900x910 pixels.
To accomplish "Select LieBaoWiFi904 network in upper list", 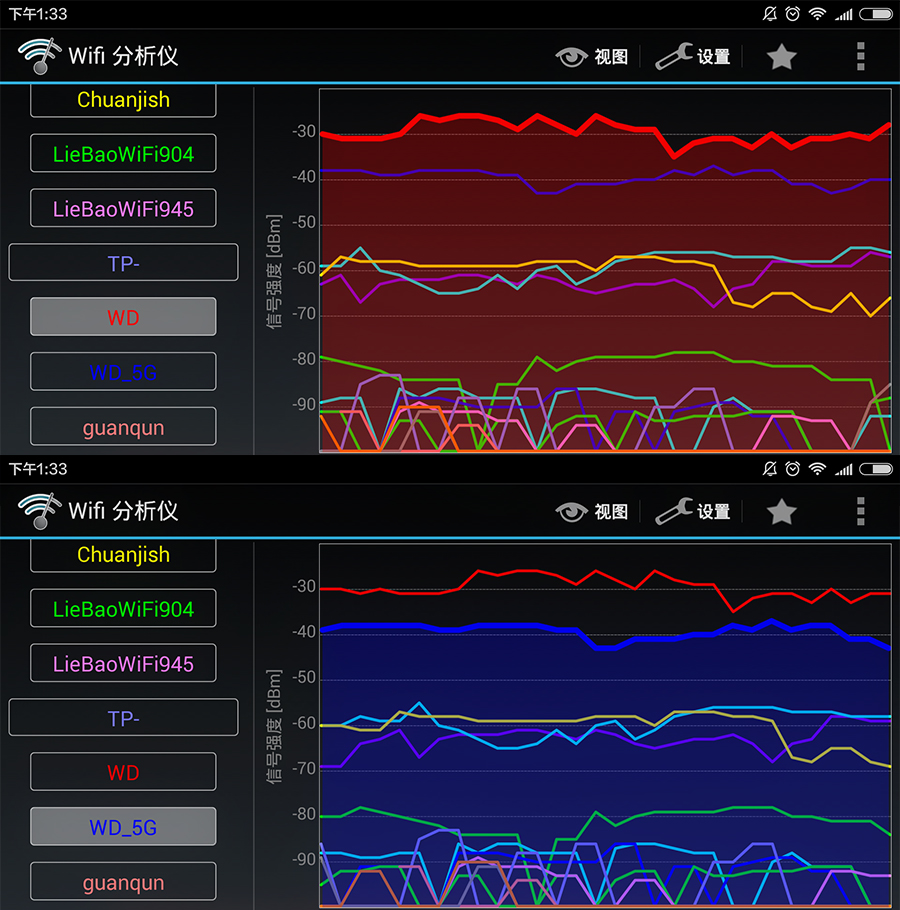I will [123, 154].
